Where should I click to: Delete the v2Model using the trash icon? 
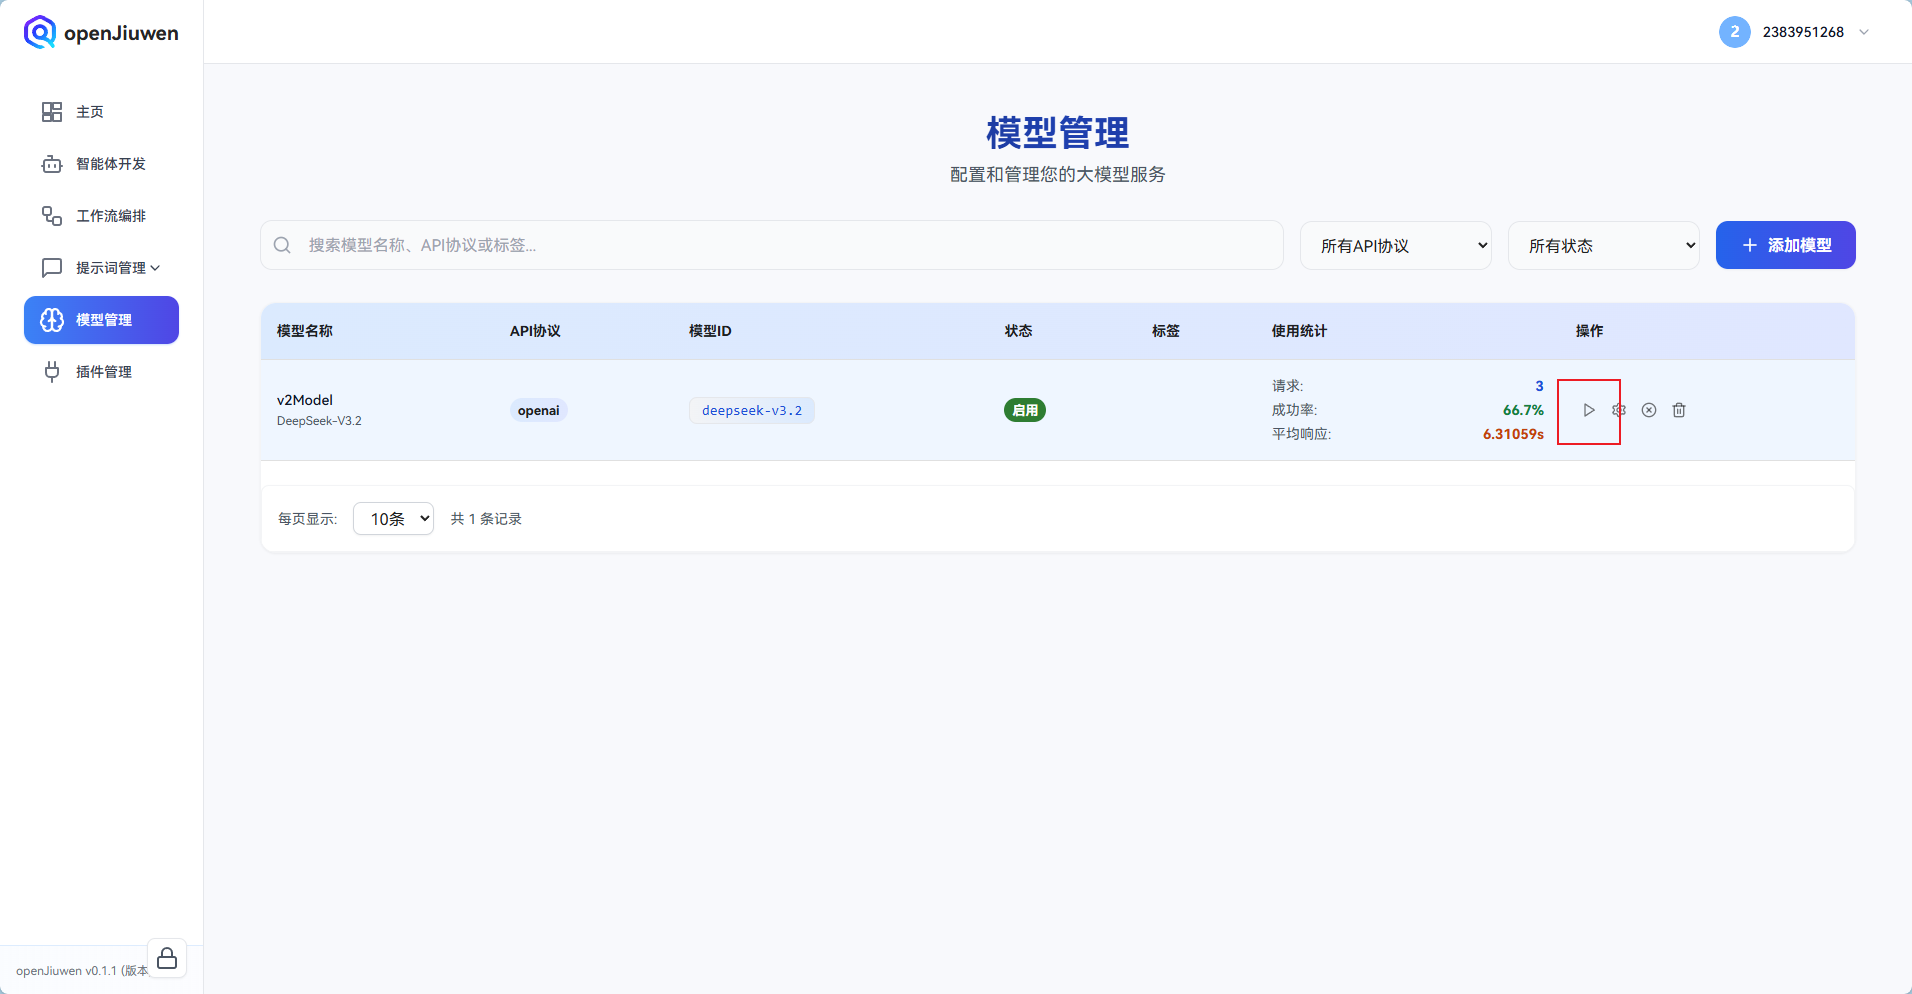pyautogui.click(x=1679, y=410)
